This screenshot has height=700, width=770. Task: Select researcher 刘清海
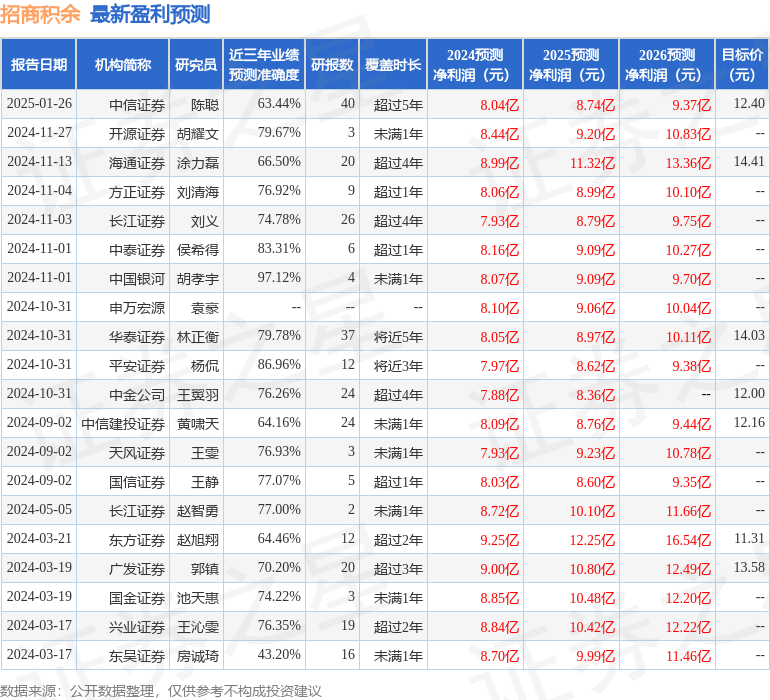tap(197, 192)
